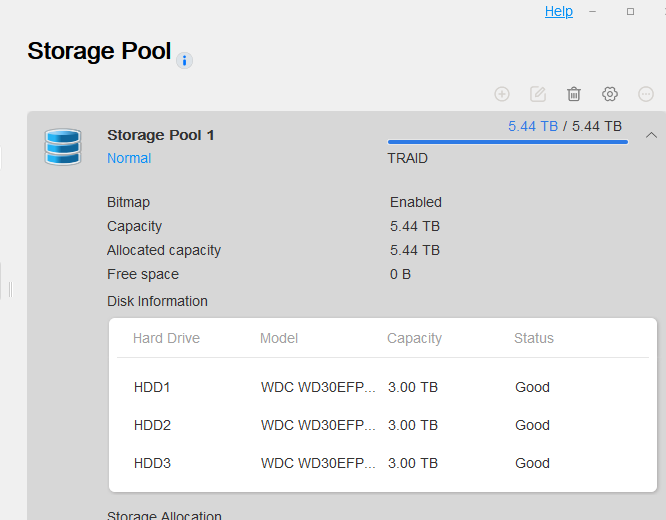Click the edit storage pool pencil icon
The width and height of the screenshot is (666, 520).
click(538, 94)
